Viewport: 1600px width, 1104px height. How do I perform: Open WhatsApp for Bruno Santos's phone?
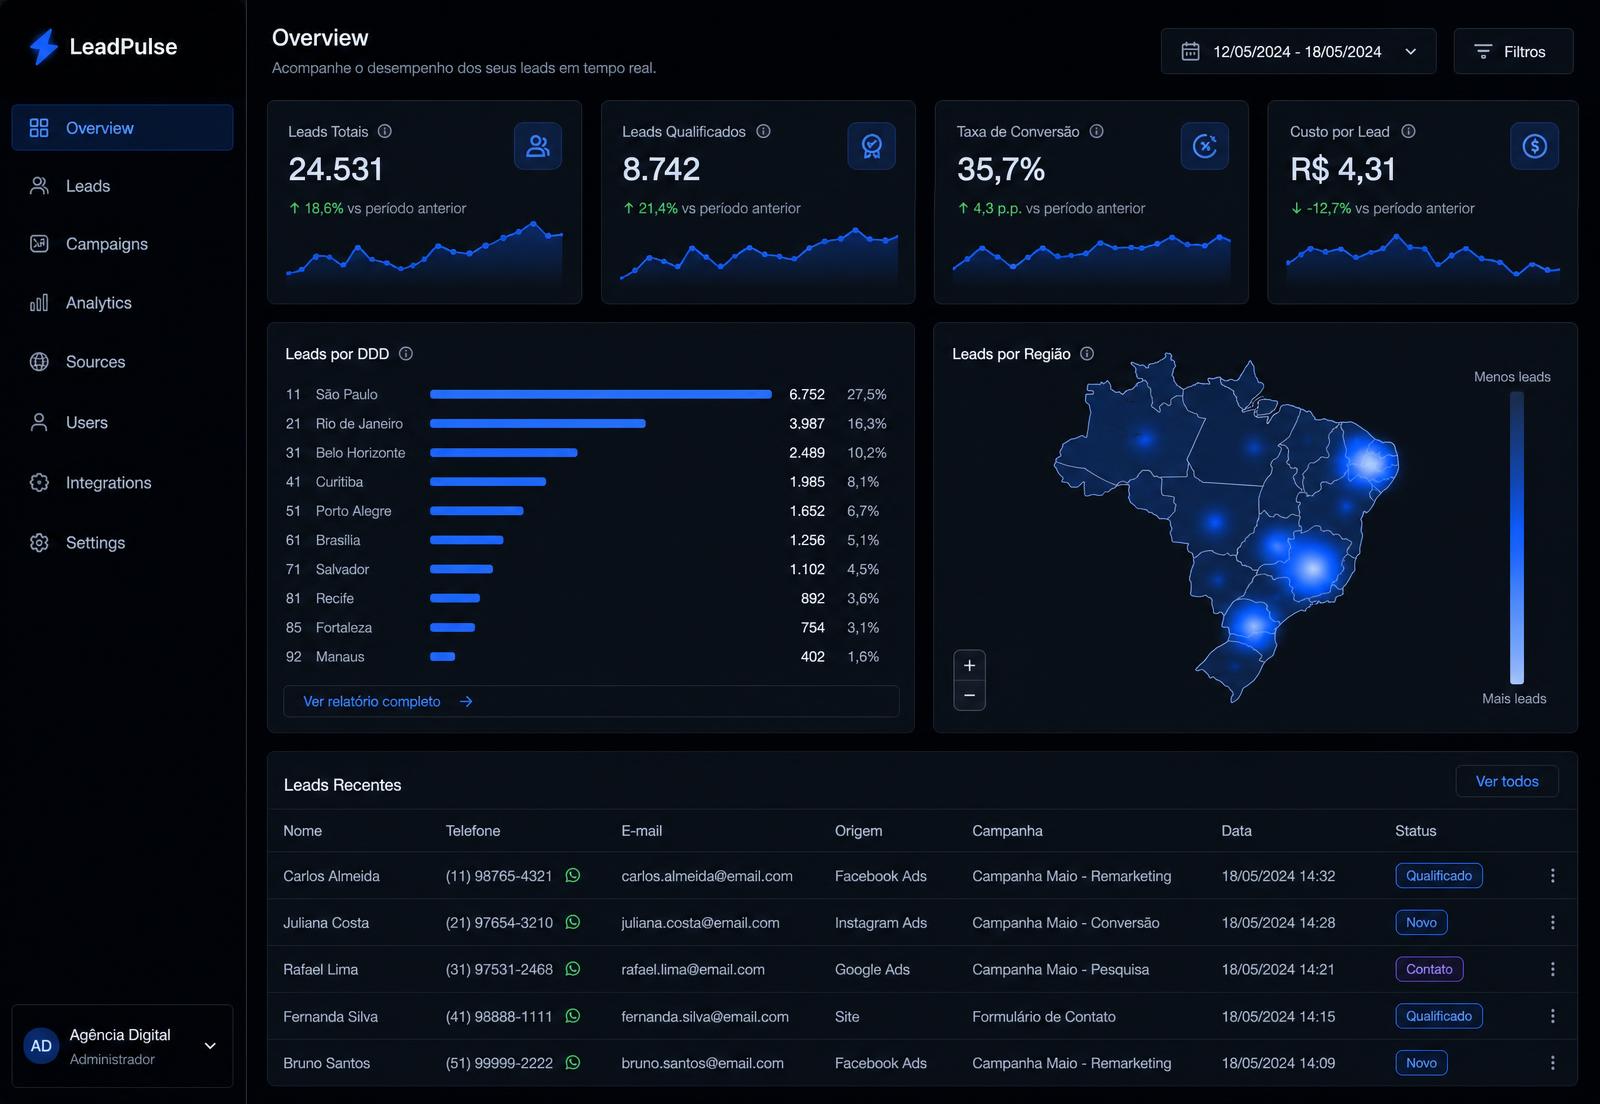click(573, 1063)
